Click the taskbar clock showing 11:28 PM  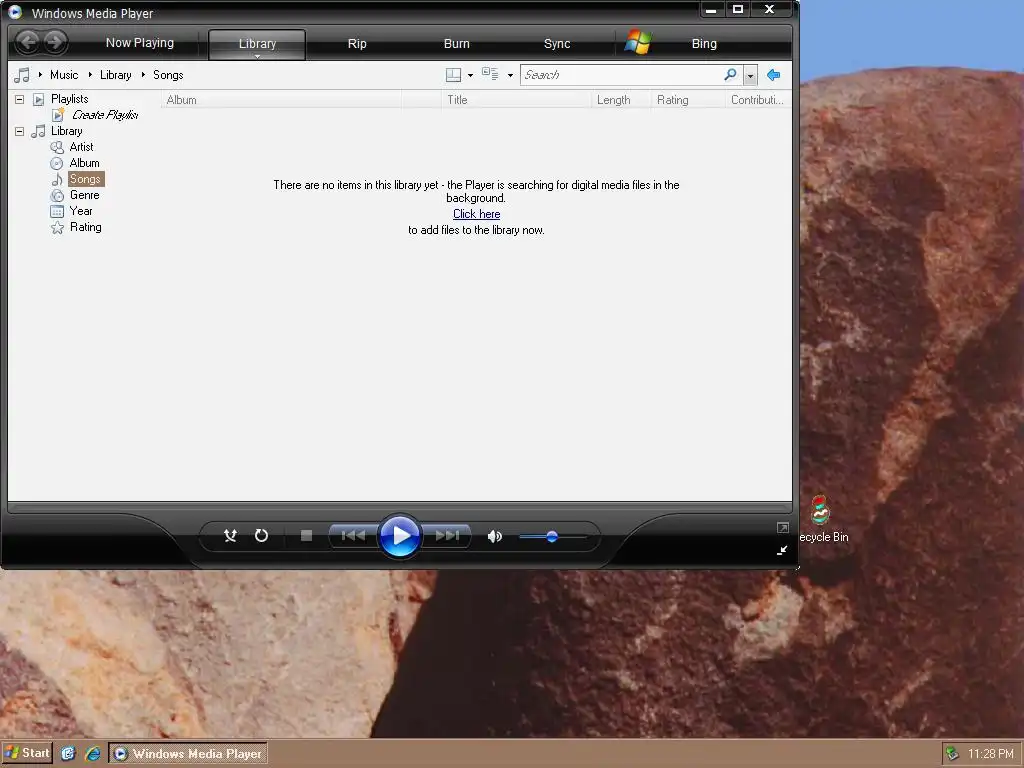click(x=991, y=754)
